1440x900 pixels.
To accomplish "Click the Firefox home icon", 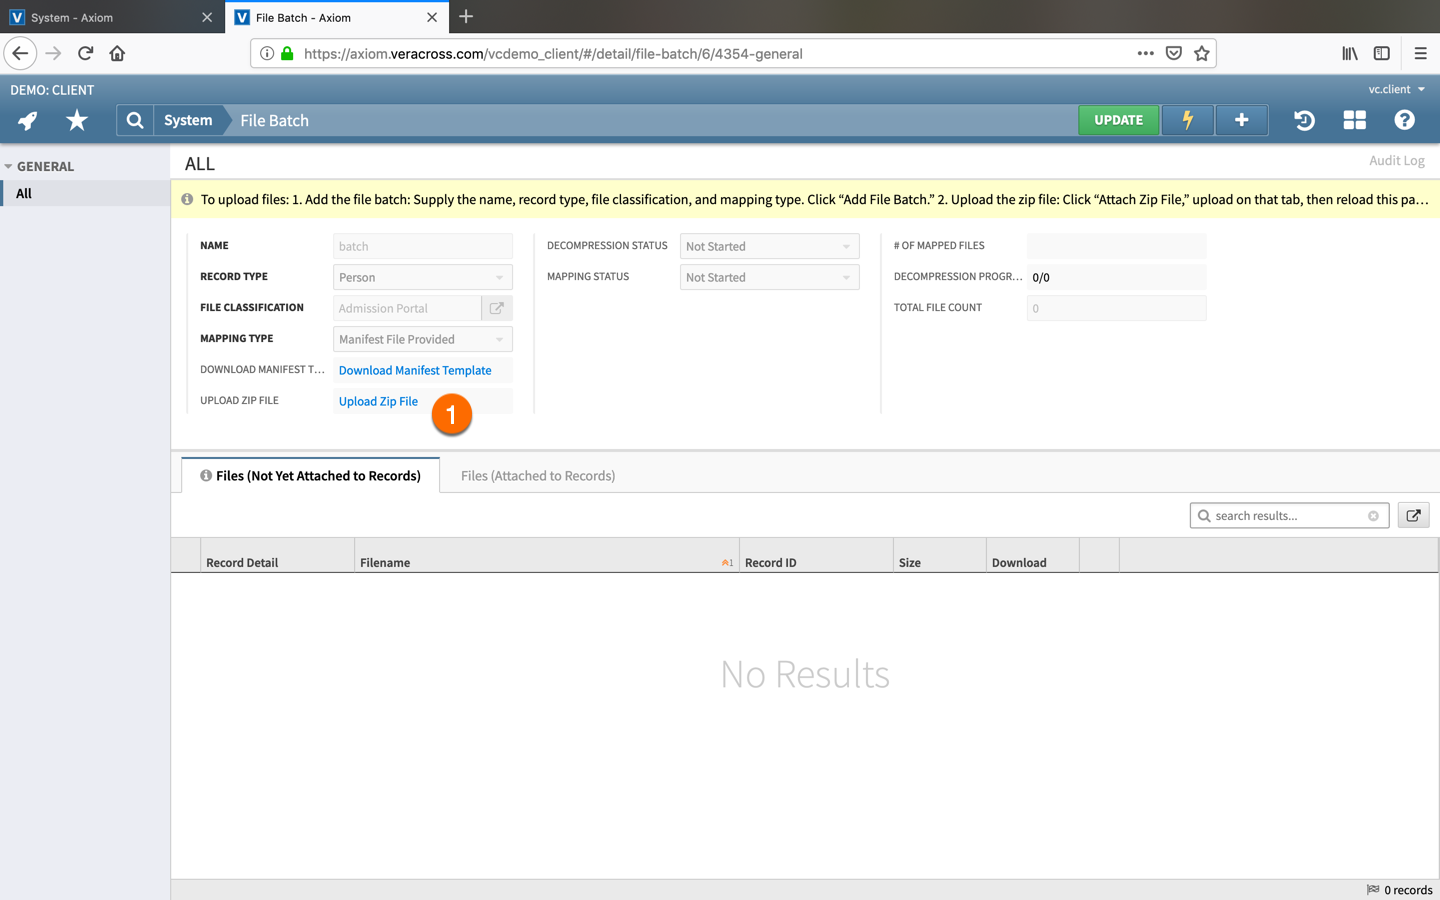I will pos(116,53).
